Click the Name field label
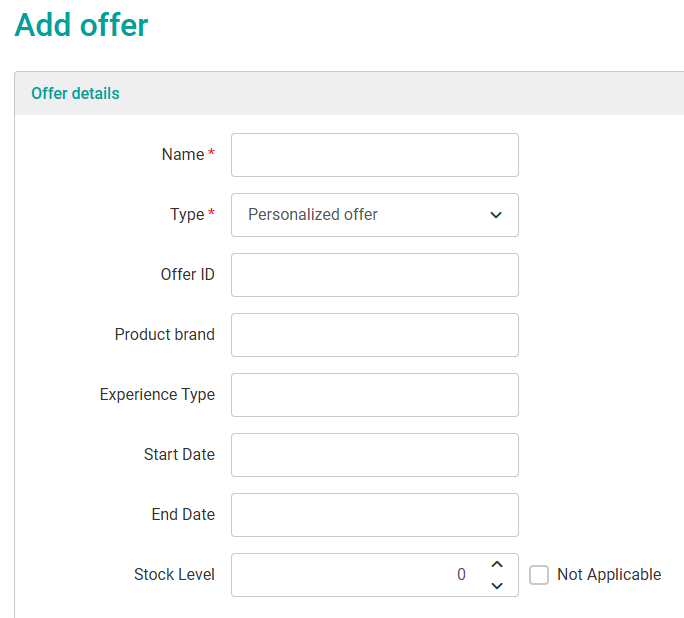The image size is (684, 618). tap(183, 155)
